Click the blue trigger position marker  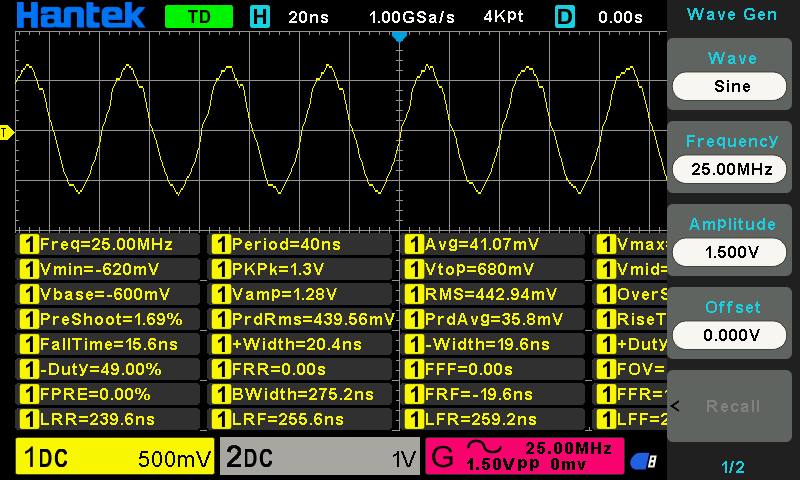399,36
